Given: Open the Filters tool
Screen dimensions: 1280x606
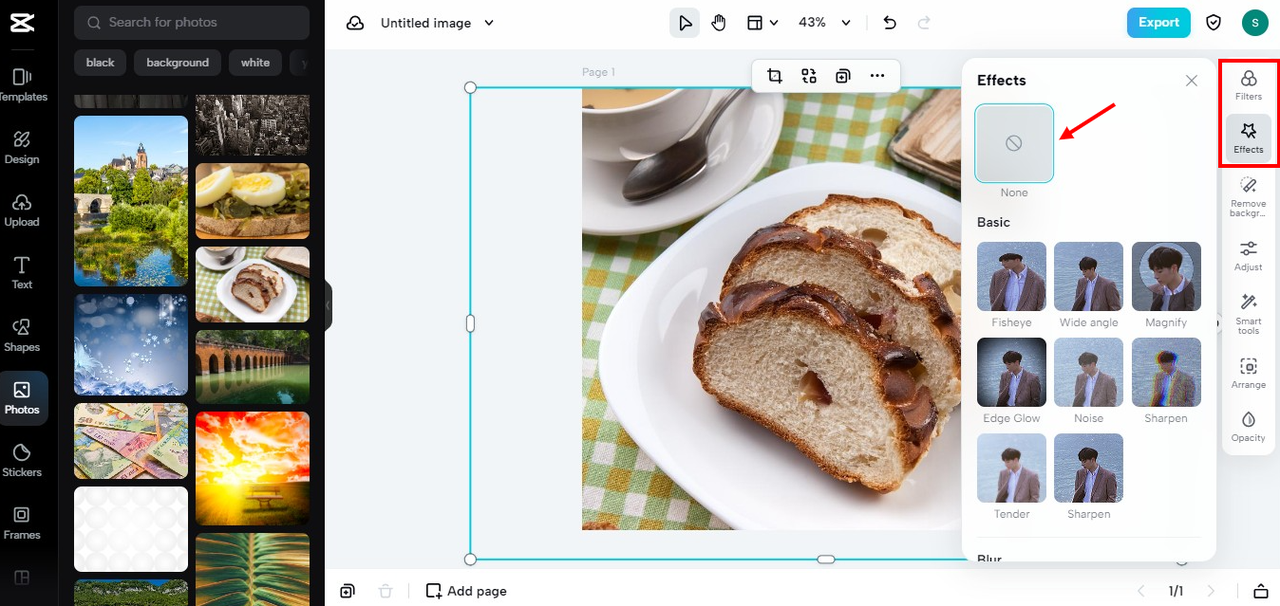Looking at the screenshot, I should pos(1248,85).
